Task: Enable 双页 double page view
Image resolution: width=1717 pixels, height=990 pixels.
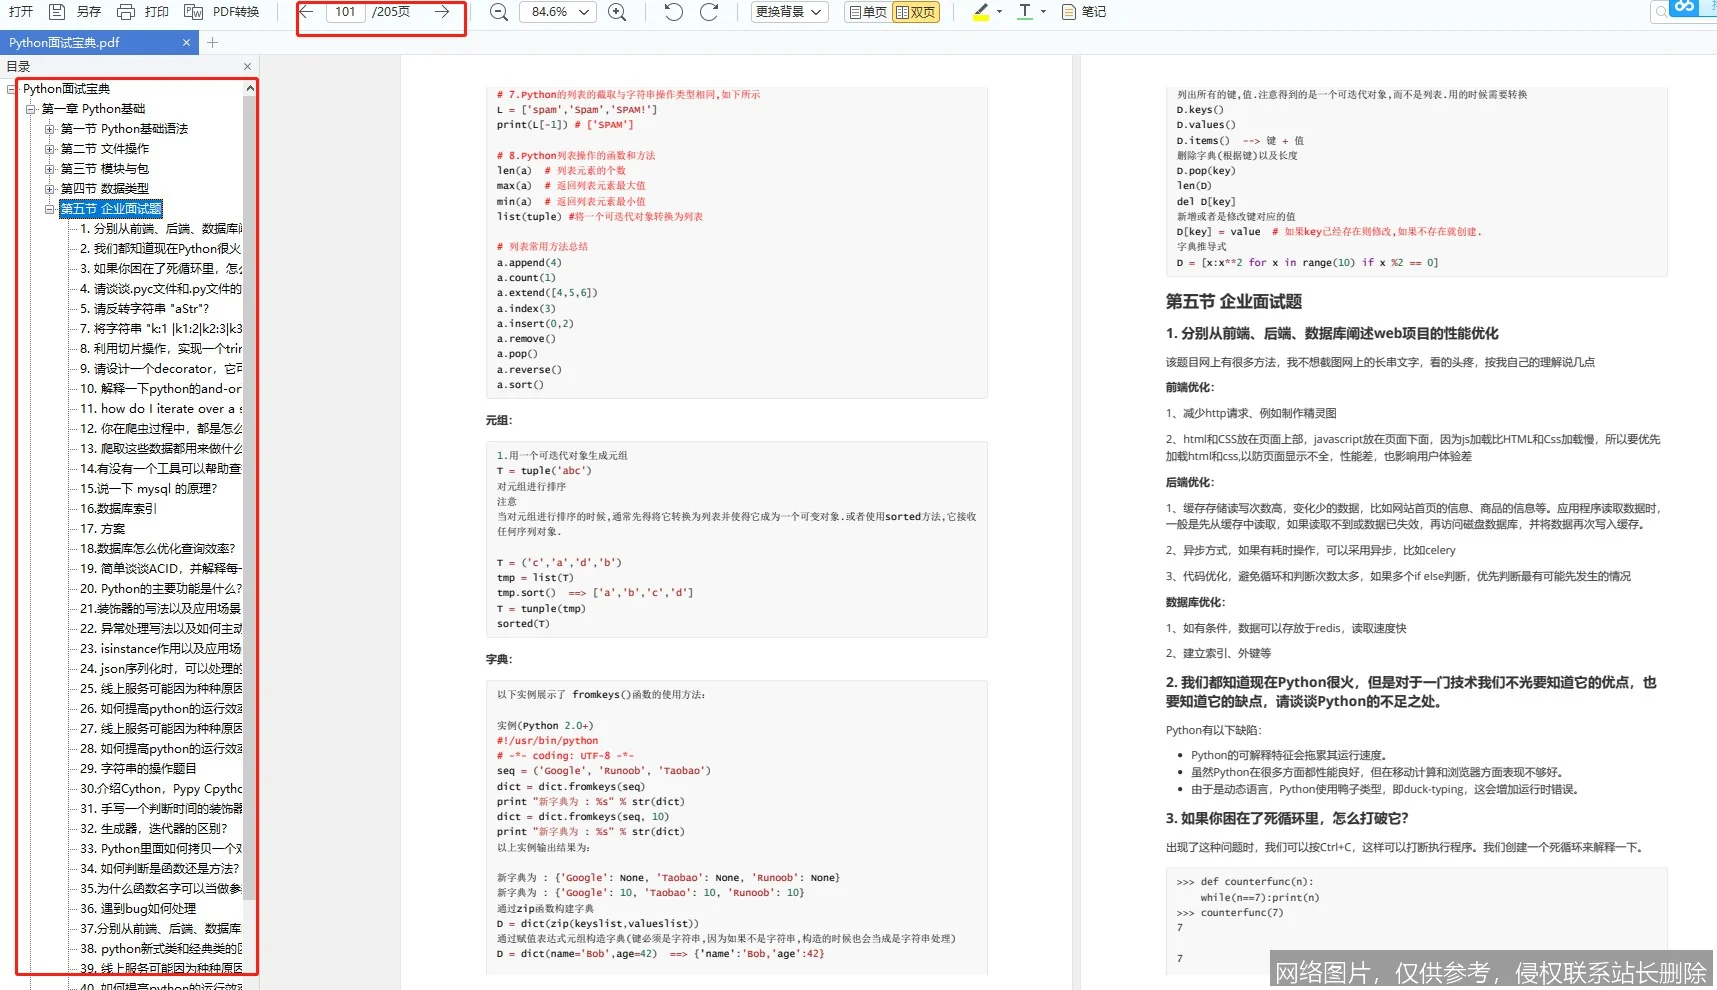Action: pyautogui.click(x=915, y=12)
